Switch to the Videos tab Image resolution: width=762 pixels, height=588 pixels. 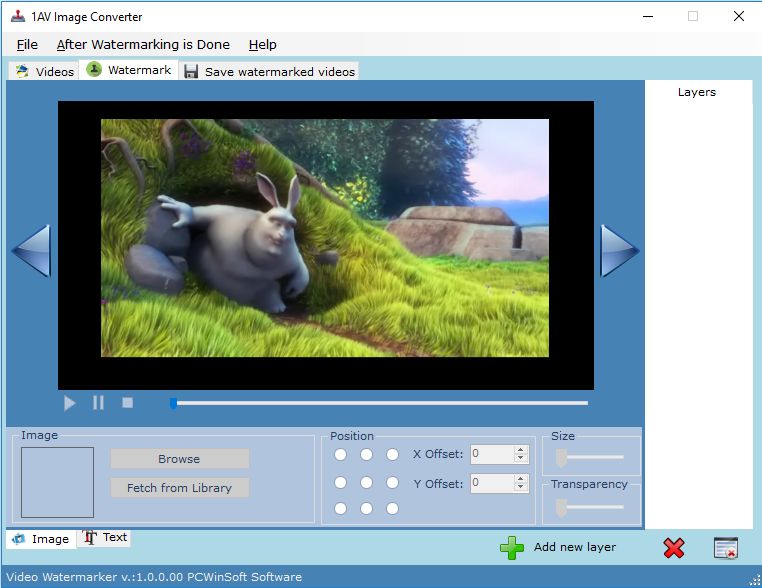point(44,71)
